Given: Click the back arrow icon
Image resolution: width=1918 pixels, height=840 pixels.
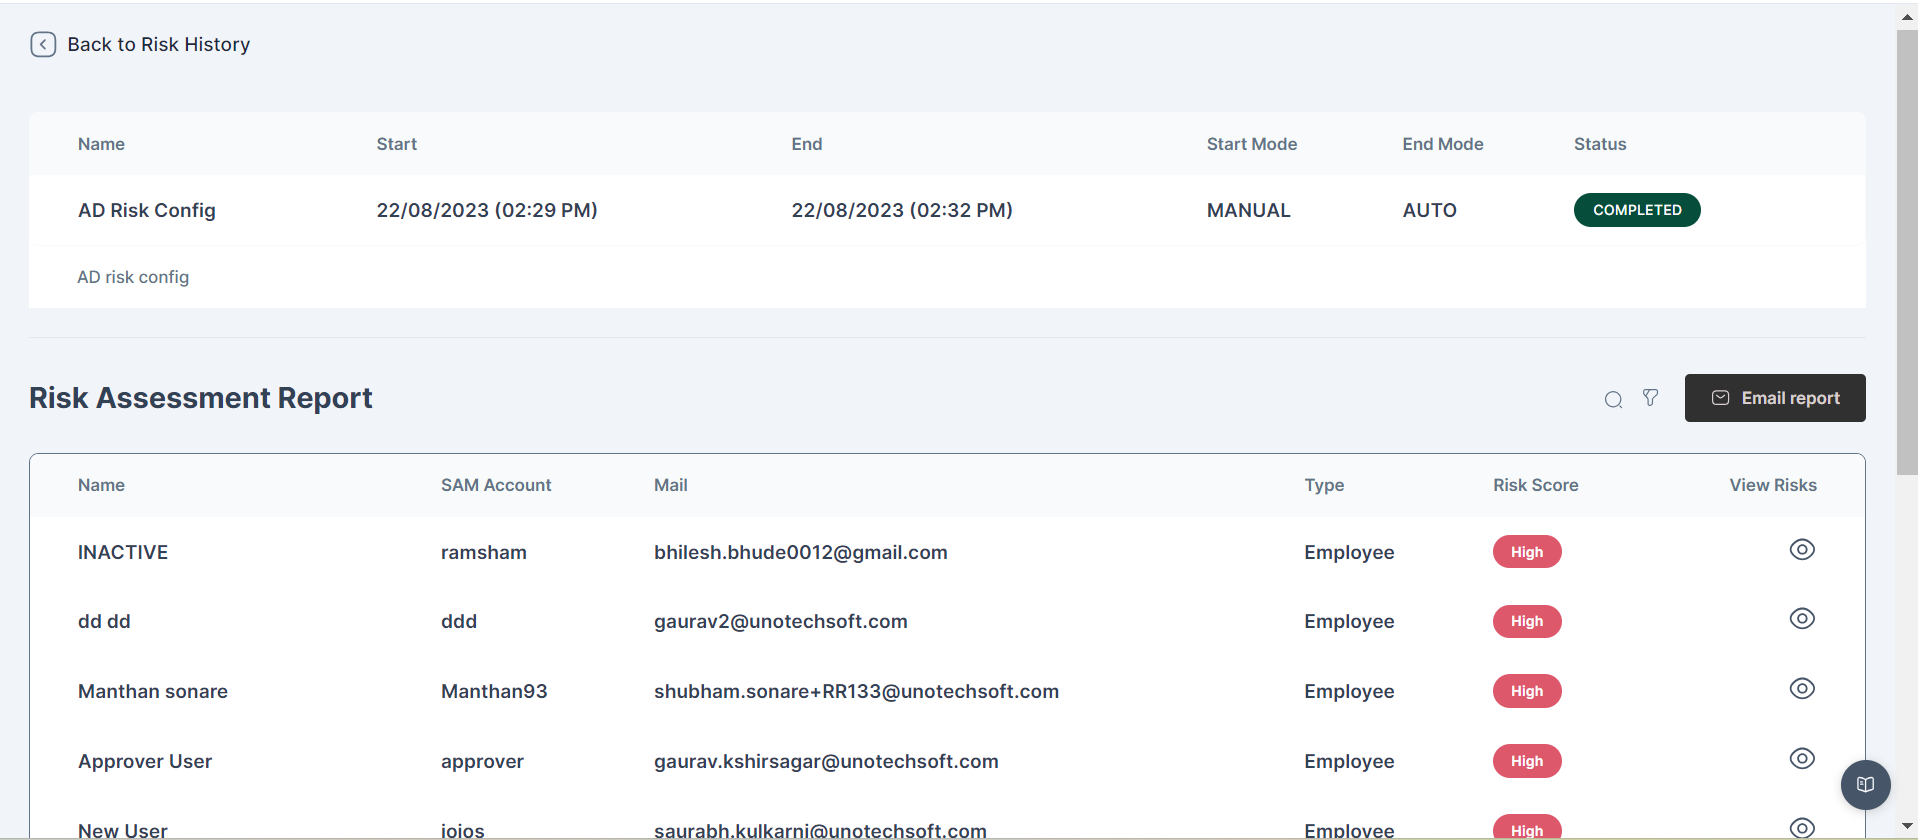Looking at the screenshot, I should pyautogui.click(x=43, y=44).
